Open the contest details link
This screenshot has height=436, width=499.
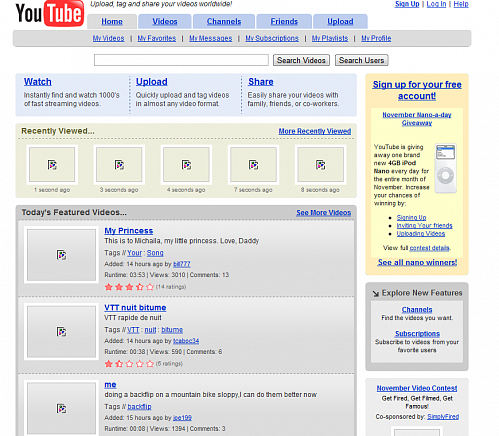click(429, 248)
